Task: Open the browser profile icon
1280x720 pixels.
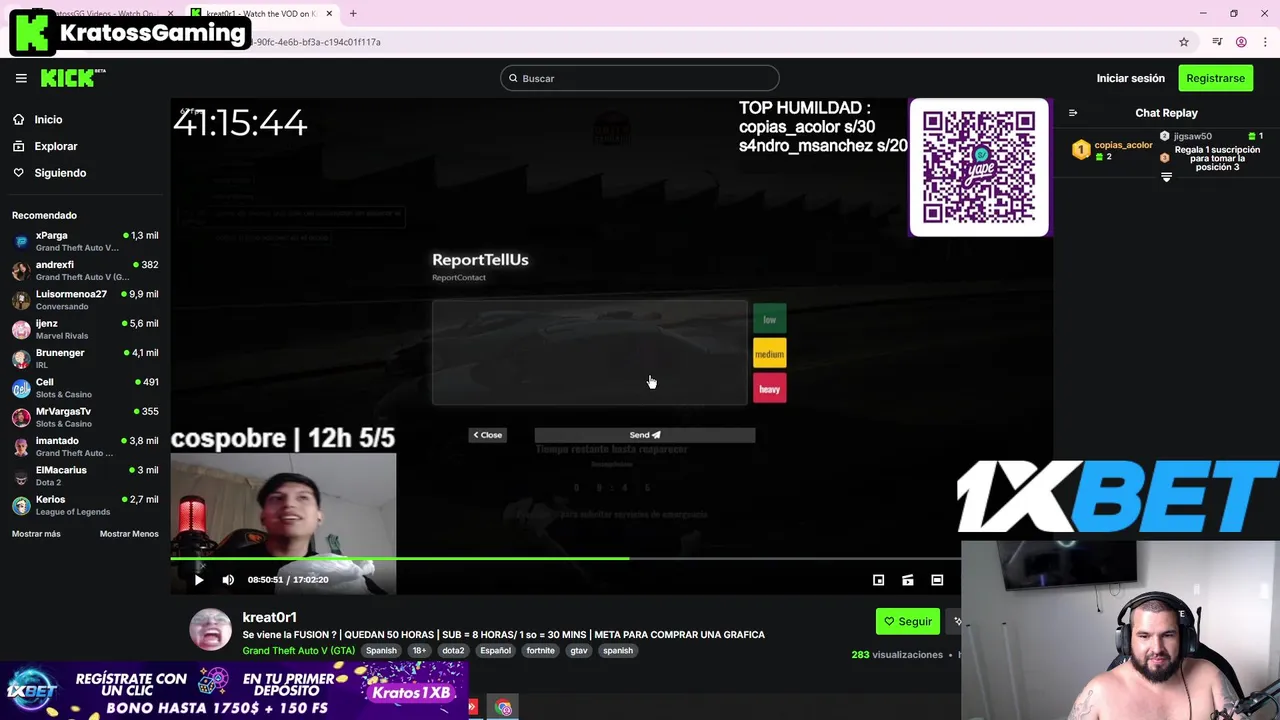Action: [1241, 42]
